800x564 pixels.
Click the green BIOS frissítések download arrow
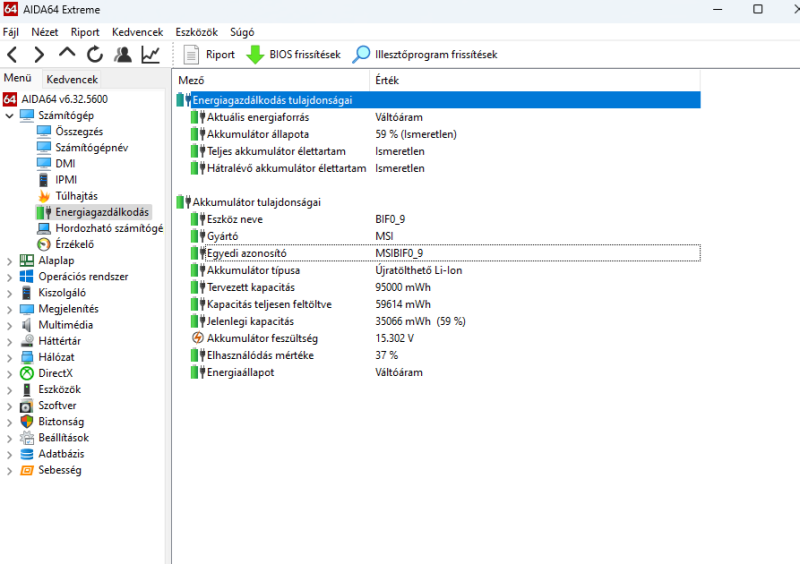pyautogui.click(x=255, y=55)
